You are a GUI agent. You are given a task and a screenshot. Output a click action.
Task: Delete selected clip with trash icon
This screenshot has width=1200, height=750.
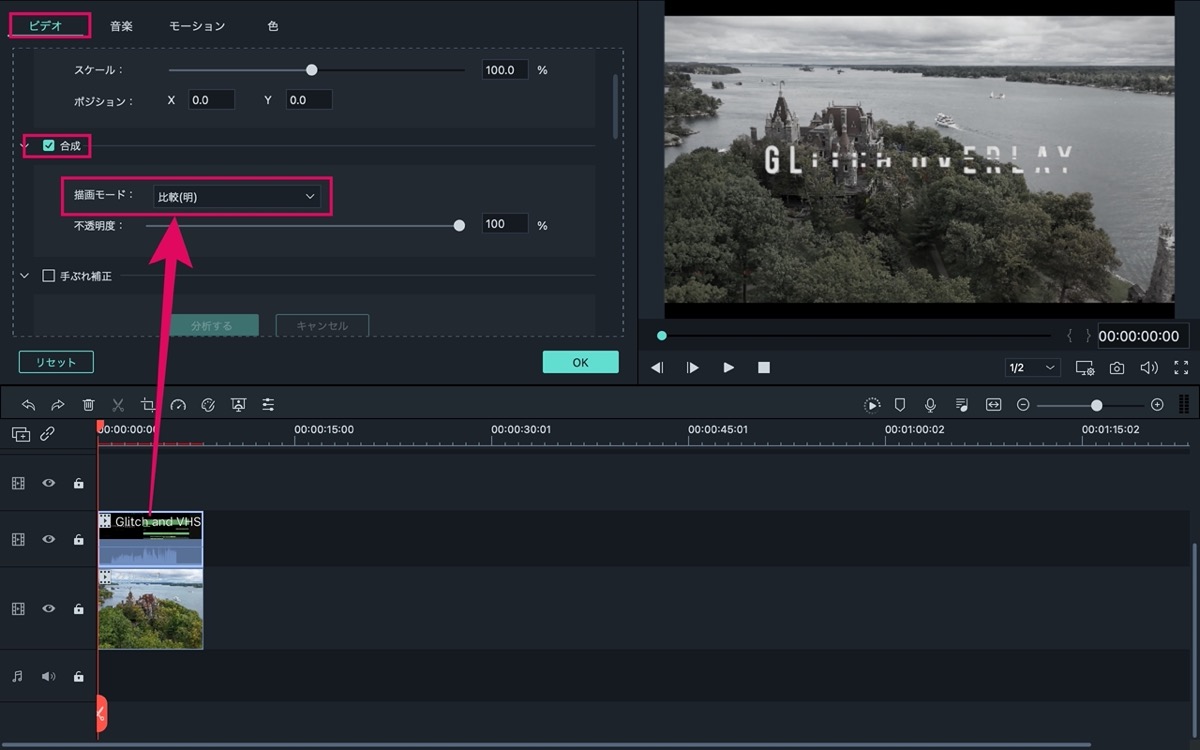pyautogui.click(x=88, y=405)
